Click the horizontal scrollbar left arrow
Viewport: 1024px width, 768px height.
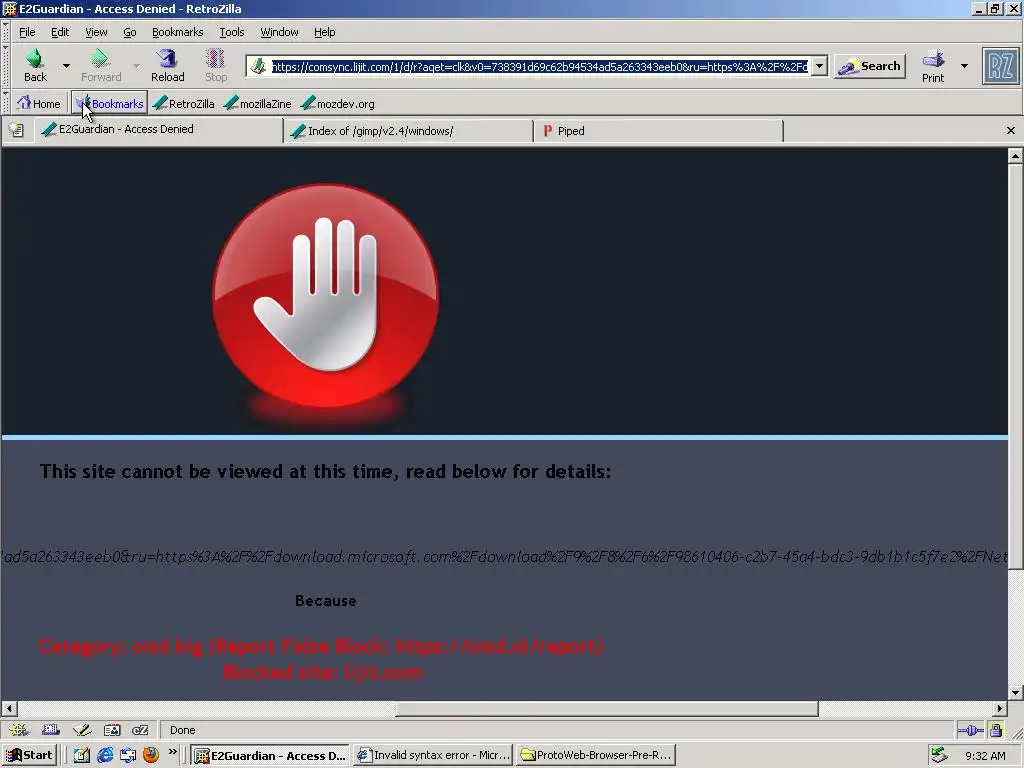(x=9, y=709)
